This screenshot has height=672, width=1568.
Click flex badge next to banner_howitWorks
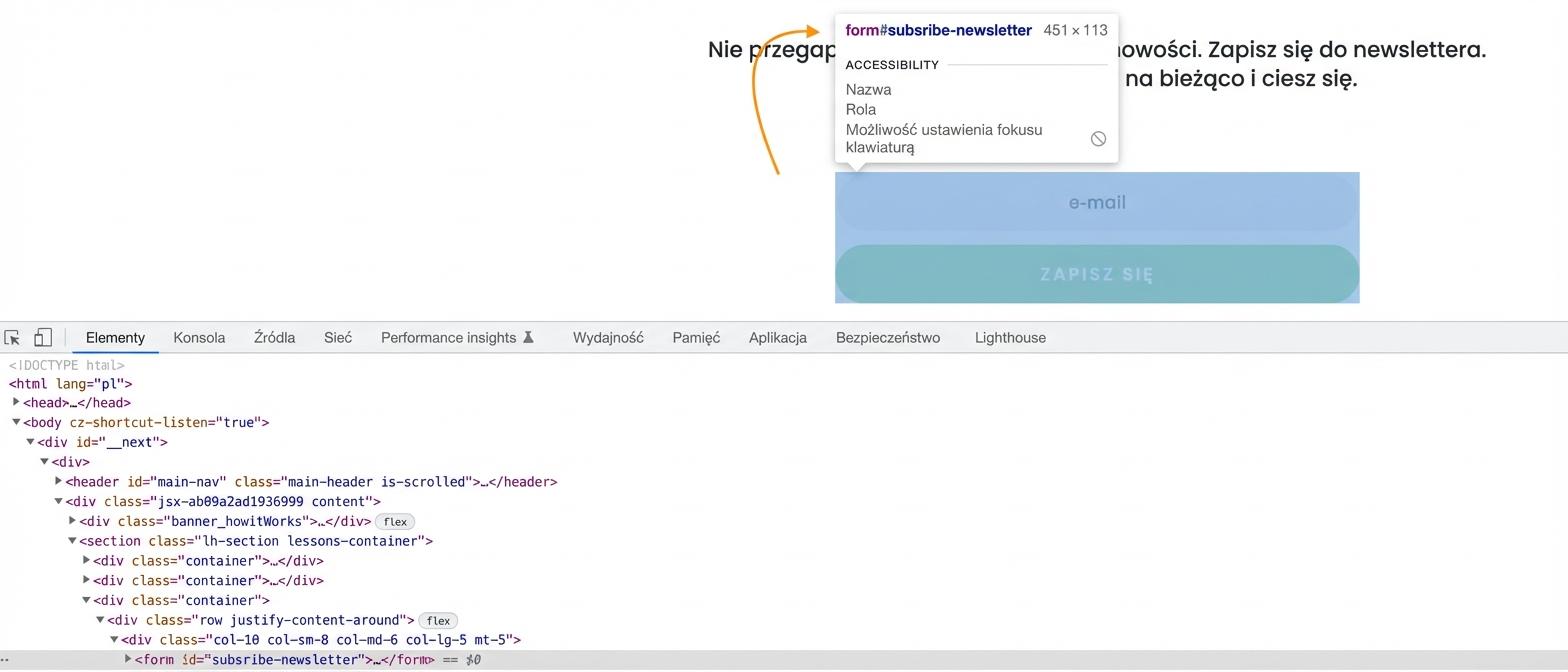click(x=395, y=521)
